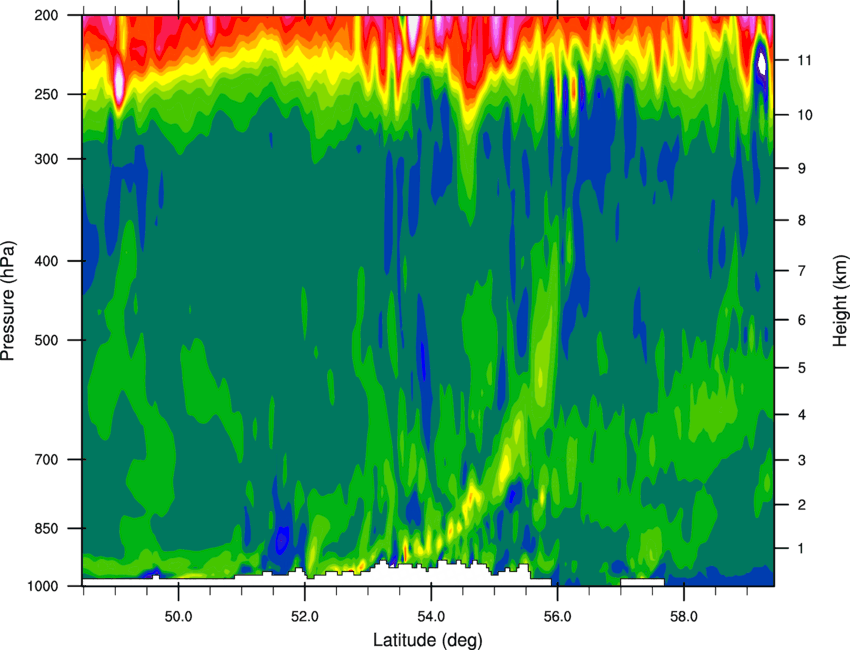
Task: Click the 2 km height label
Action: [802, 505]
